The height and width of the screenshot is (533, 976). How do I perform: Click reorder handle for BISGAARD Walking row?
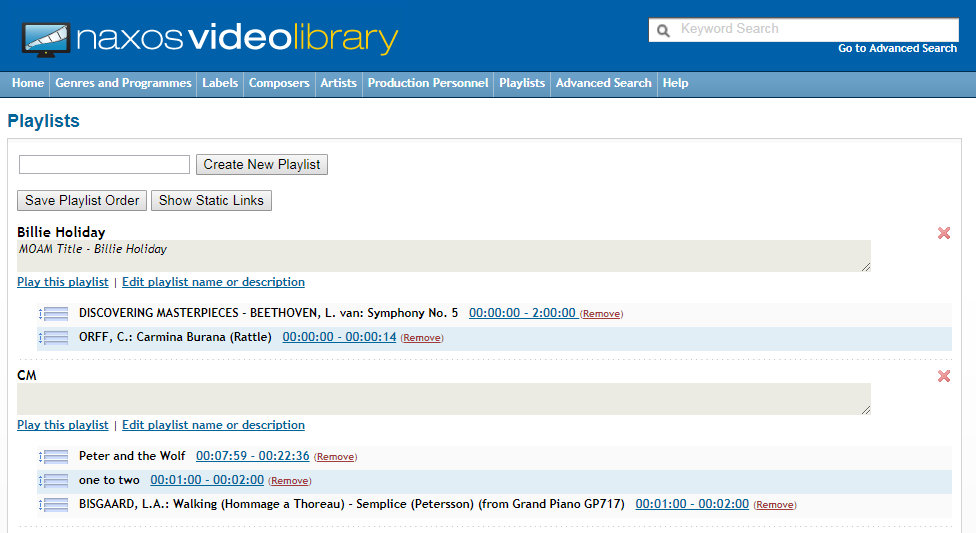pos(54,504)
